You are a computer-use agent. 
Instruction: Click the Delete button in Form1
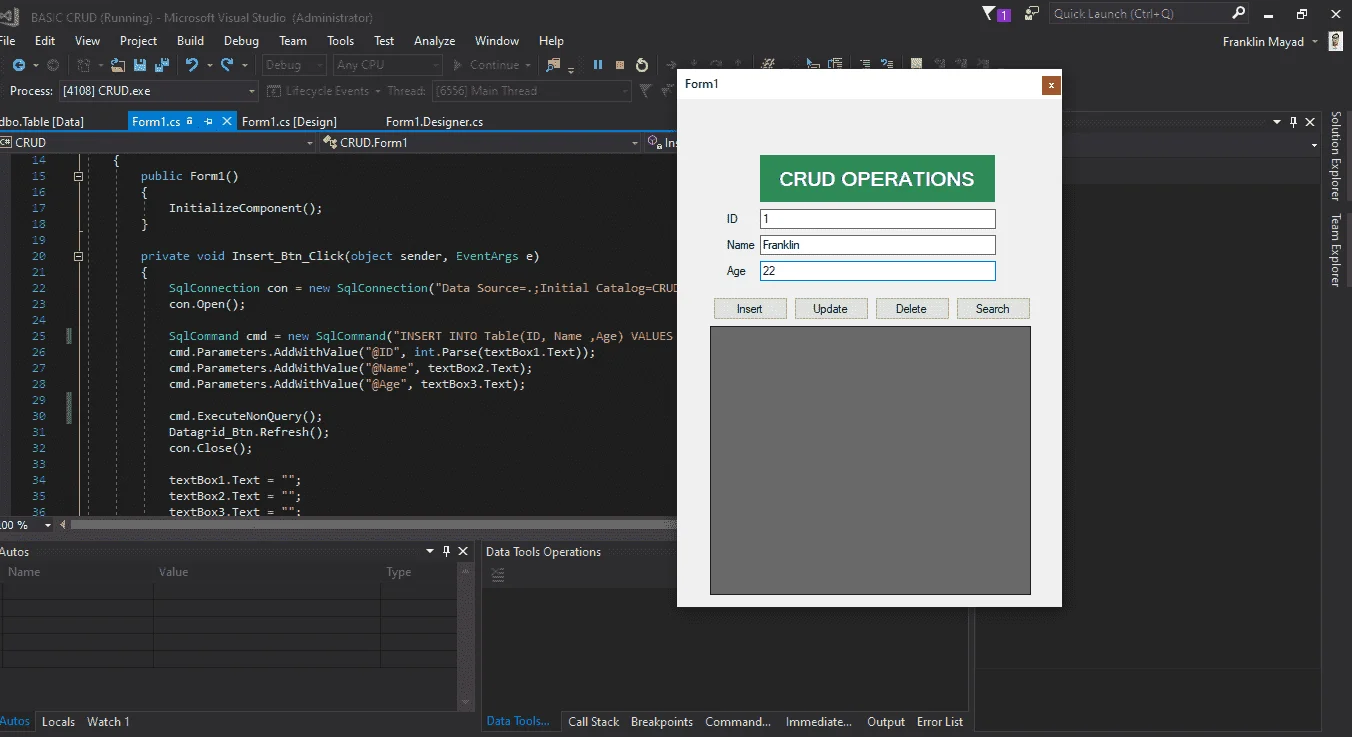tap(911, 309)
